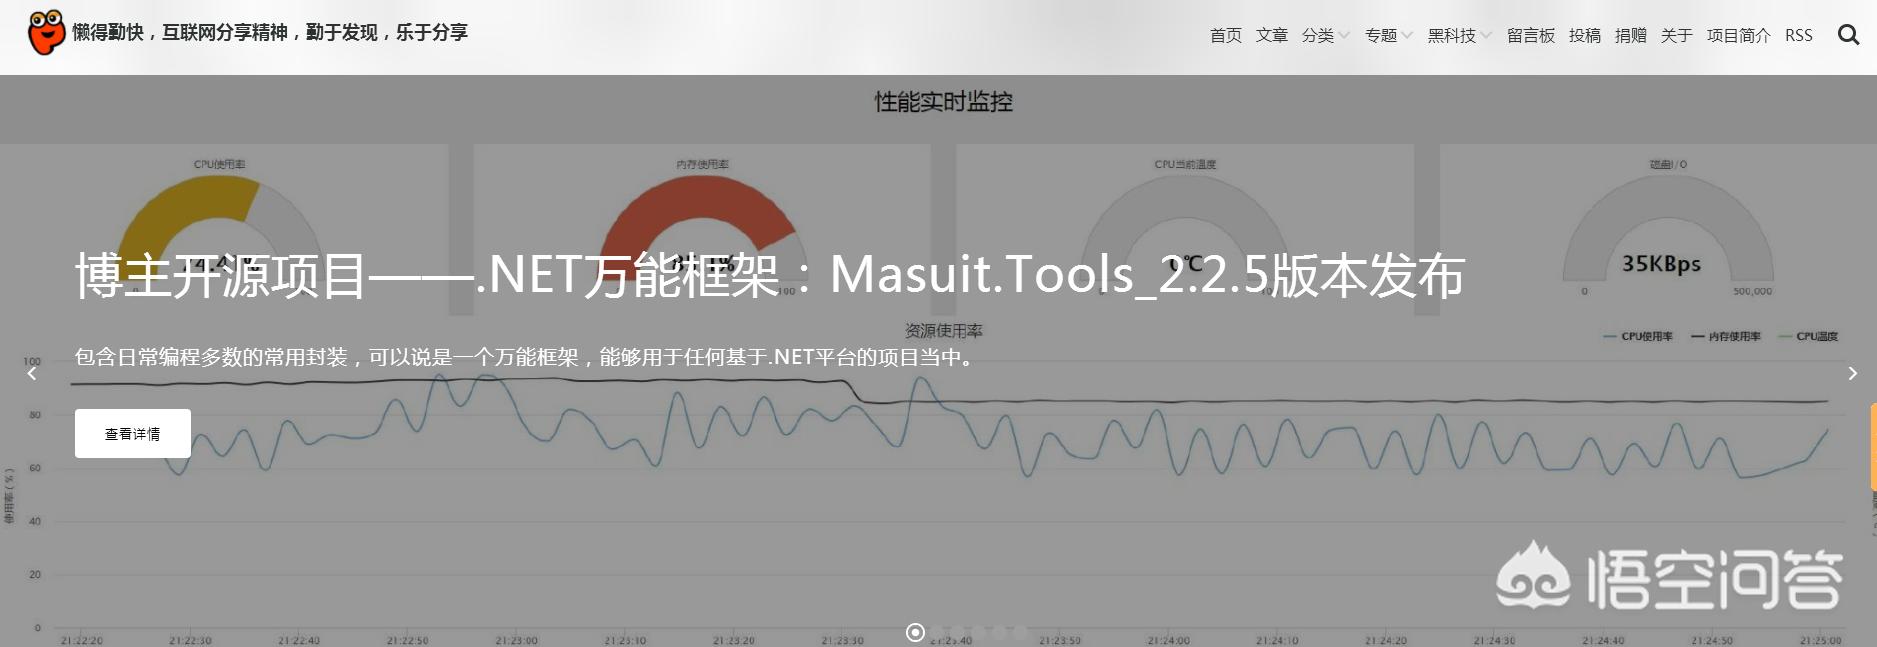Click the 查看详情 button
Viewport: 1877px width, 647px height.
click(133, 433)
